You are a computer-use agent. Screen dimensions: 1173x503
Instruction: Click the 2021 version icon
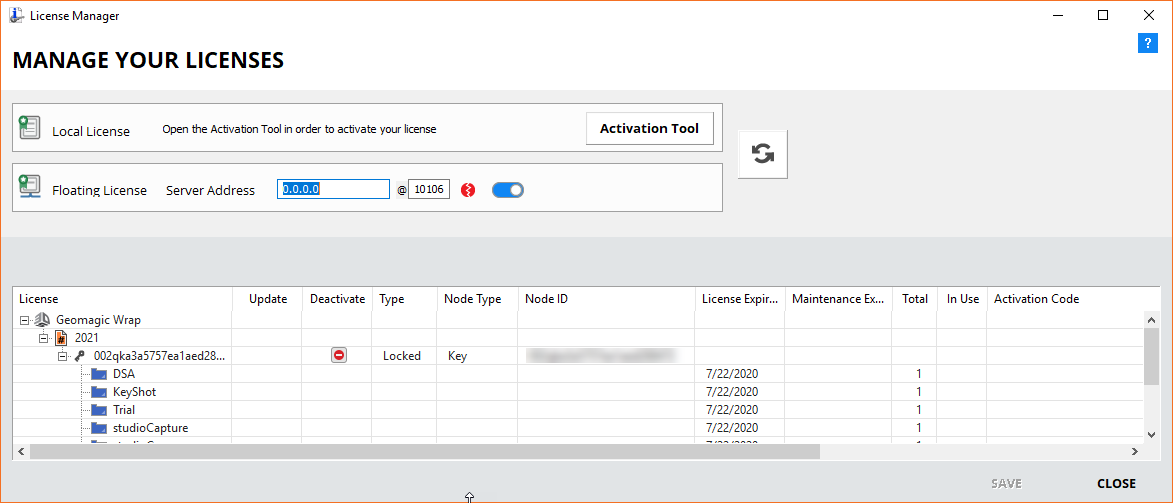(x=61, y=338)
